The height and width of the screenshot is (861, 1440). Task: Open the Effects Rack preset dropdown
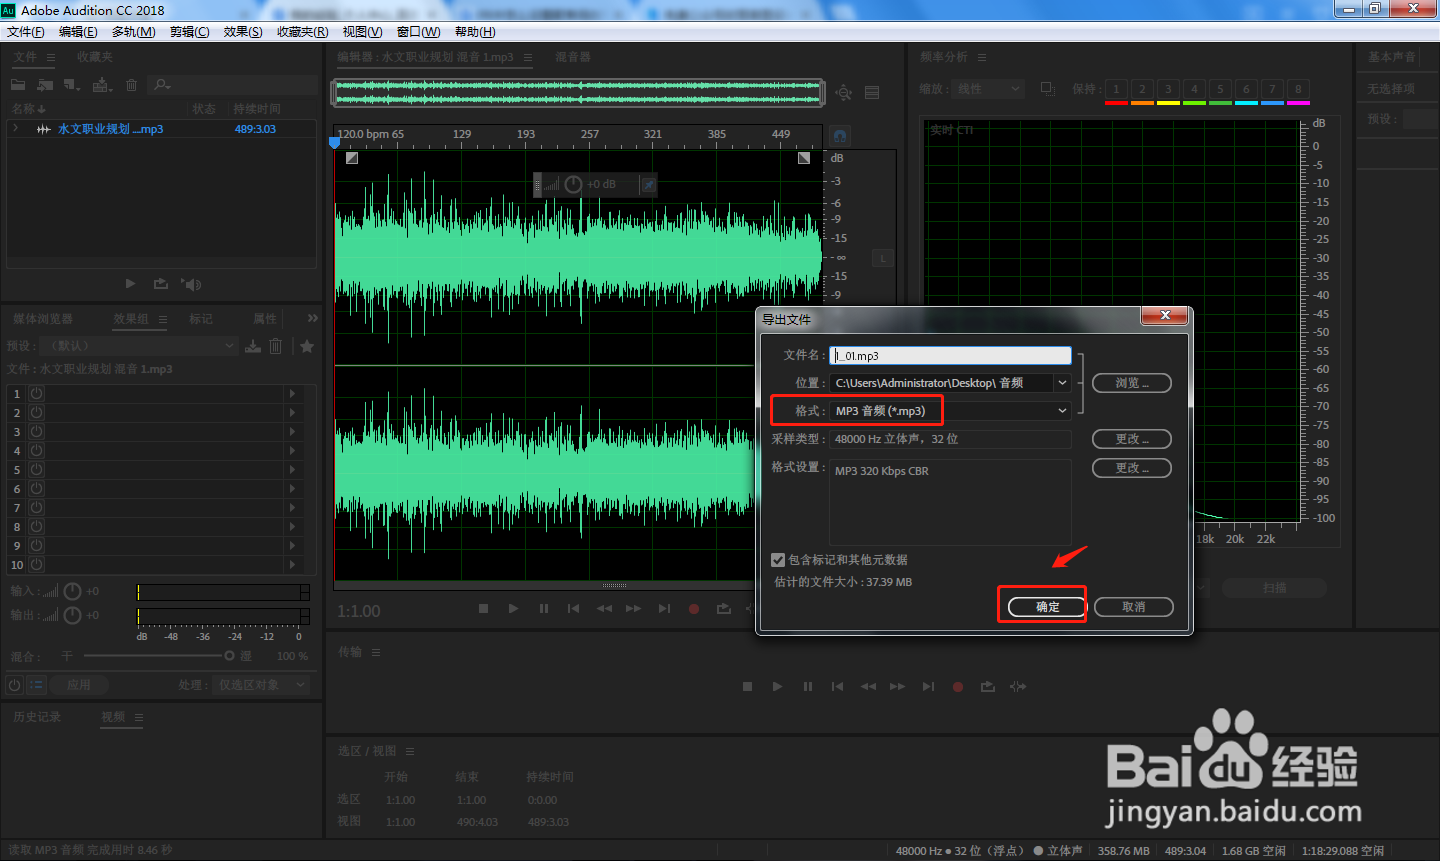coord(140,346)
